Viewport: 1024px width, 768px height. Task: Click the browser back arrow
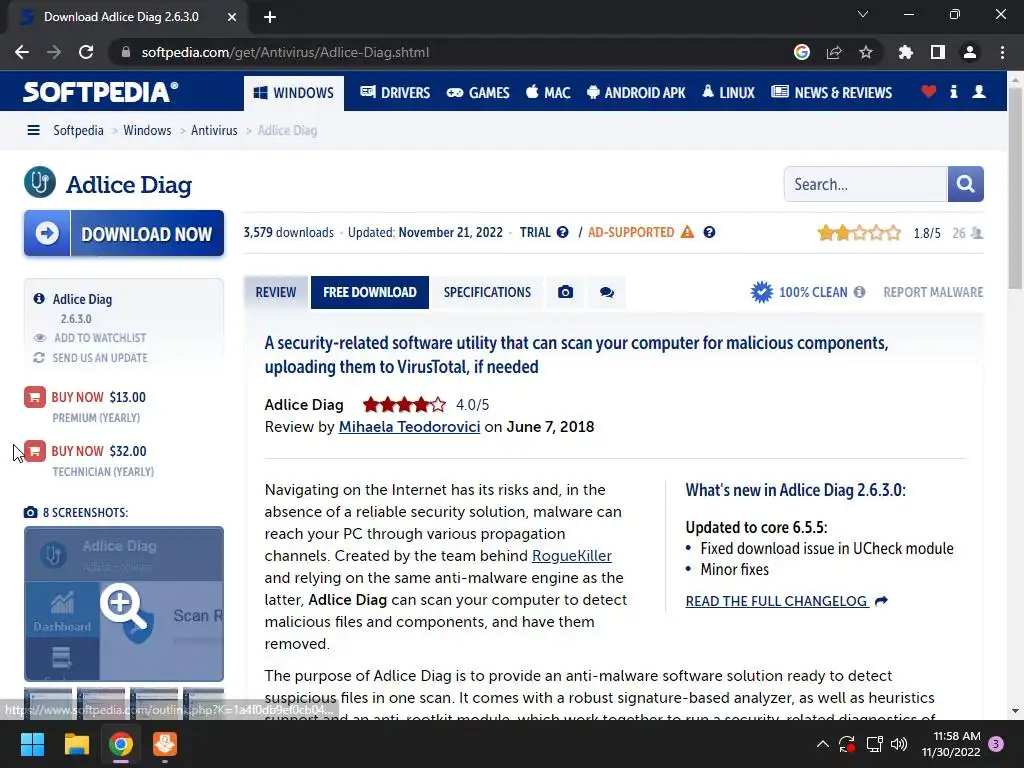point(22,52)
